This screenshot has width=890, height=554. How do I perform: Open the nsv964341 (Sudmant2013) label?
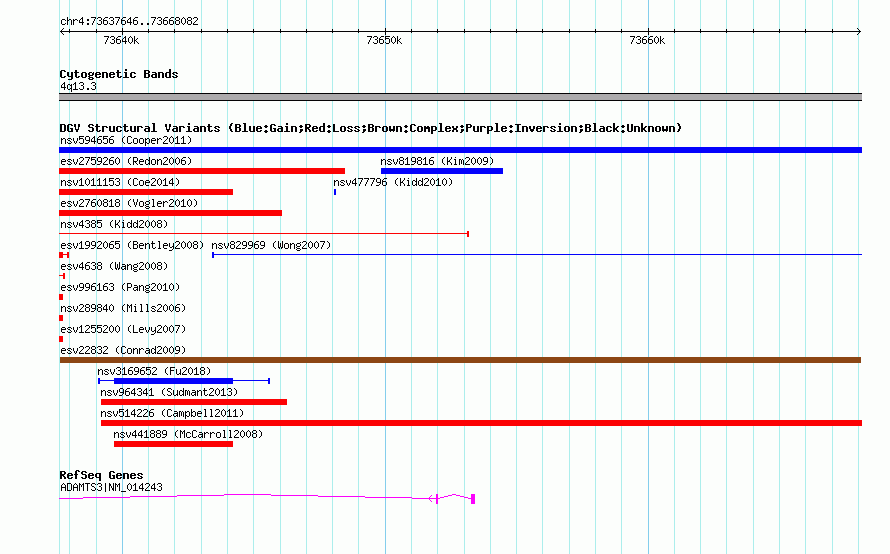[169, 392]
